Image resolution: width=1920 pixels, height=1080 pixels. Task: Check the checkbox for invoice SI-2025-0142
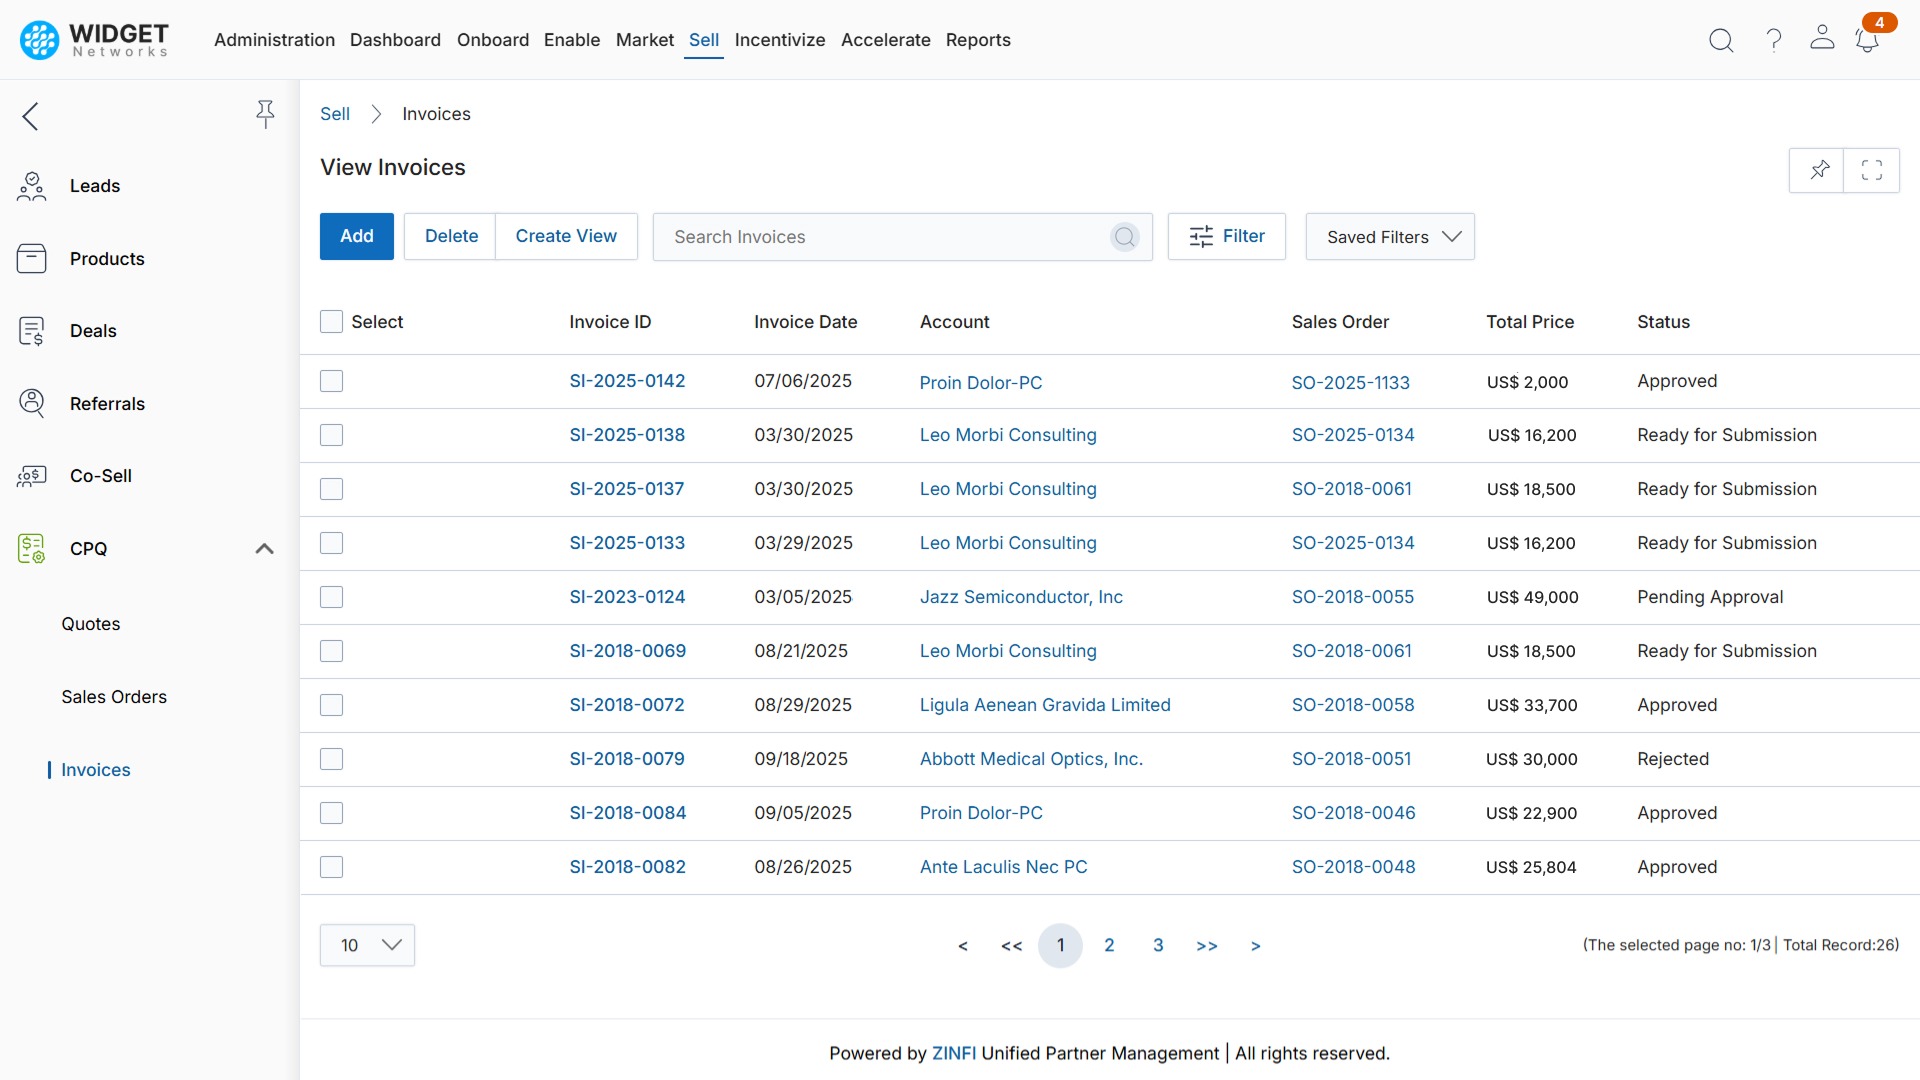click(331, 381)
